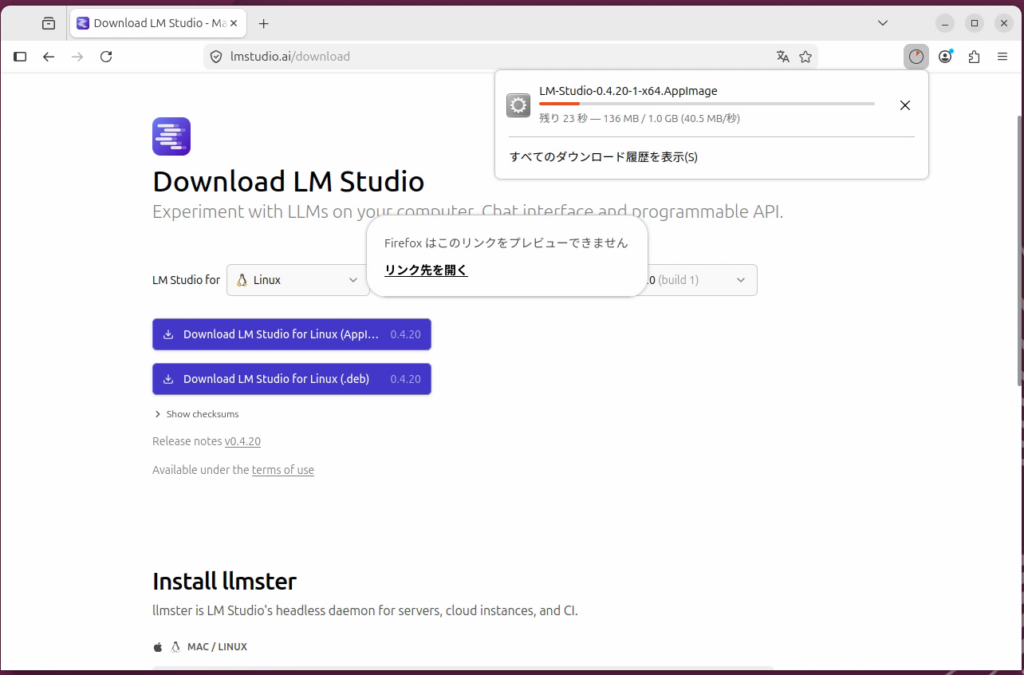
Task: Click the Apple icon beside MAC / LINUX
Action: 157,647
